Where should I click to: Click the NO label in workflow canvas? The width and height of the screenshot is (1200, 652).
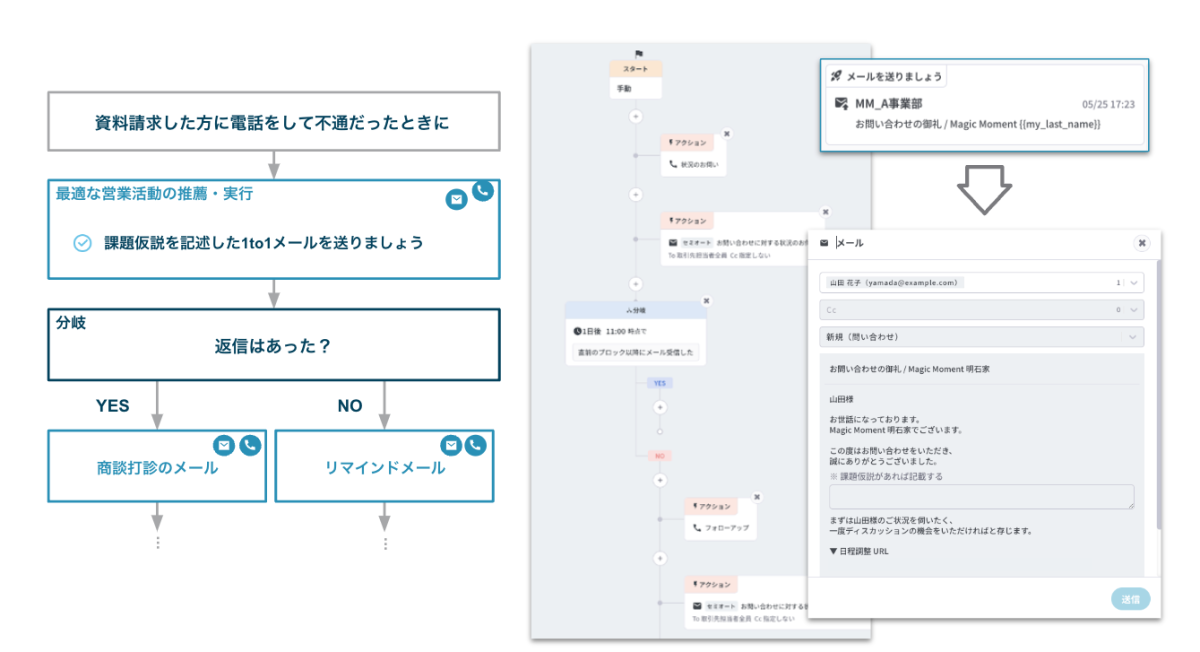click(658, 455)
